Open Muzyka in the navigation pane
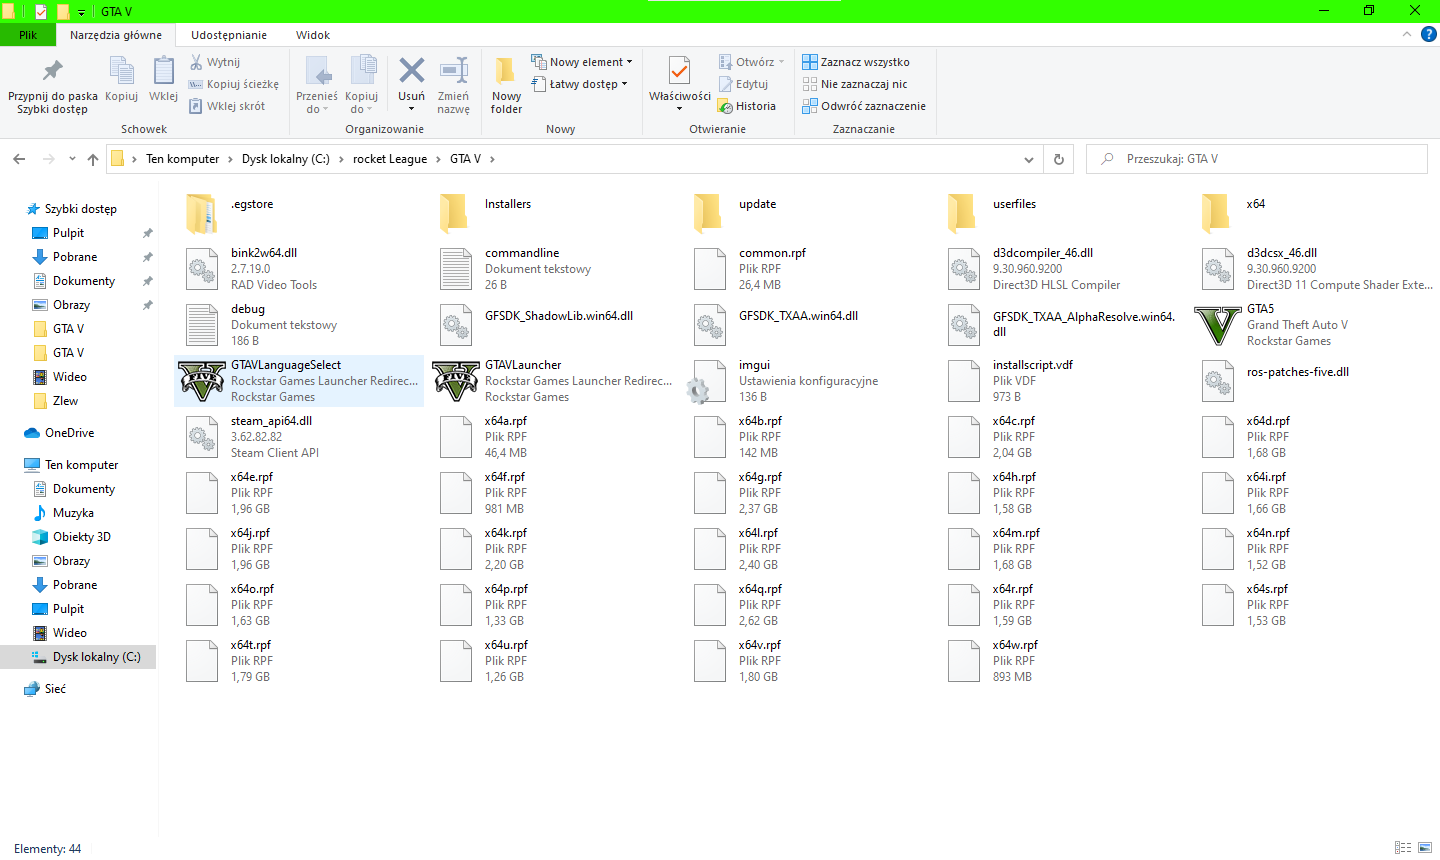The height and width of the screenshot is (860, 1440). click(73, 513)
